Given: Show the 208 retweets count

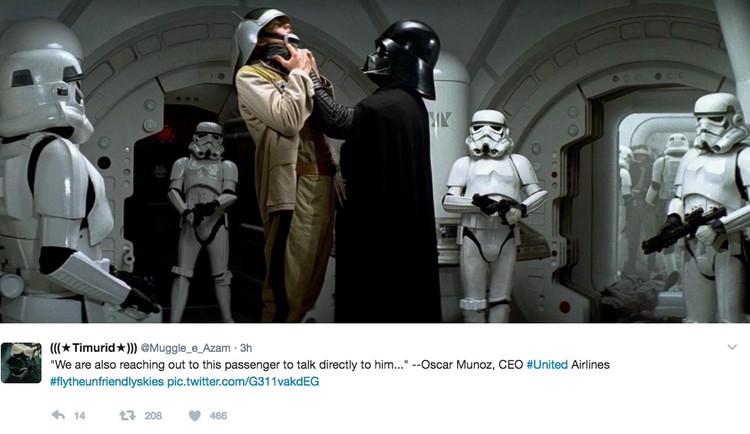Looking at the screenshot, I should (x=153, y=416).
